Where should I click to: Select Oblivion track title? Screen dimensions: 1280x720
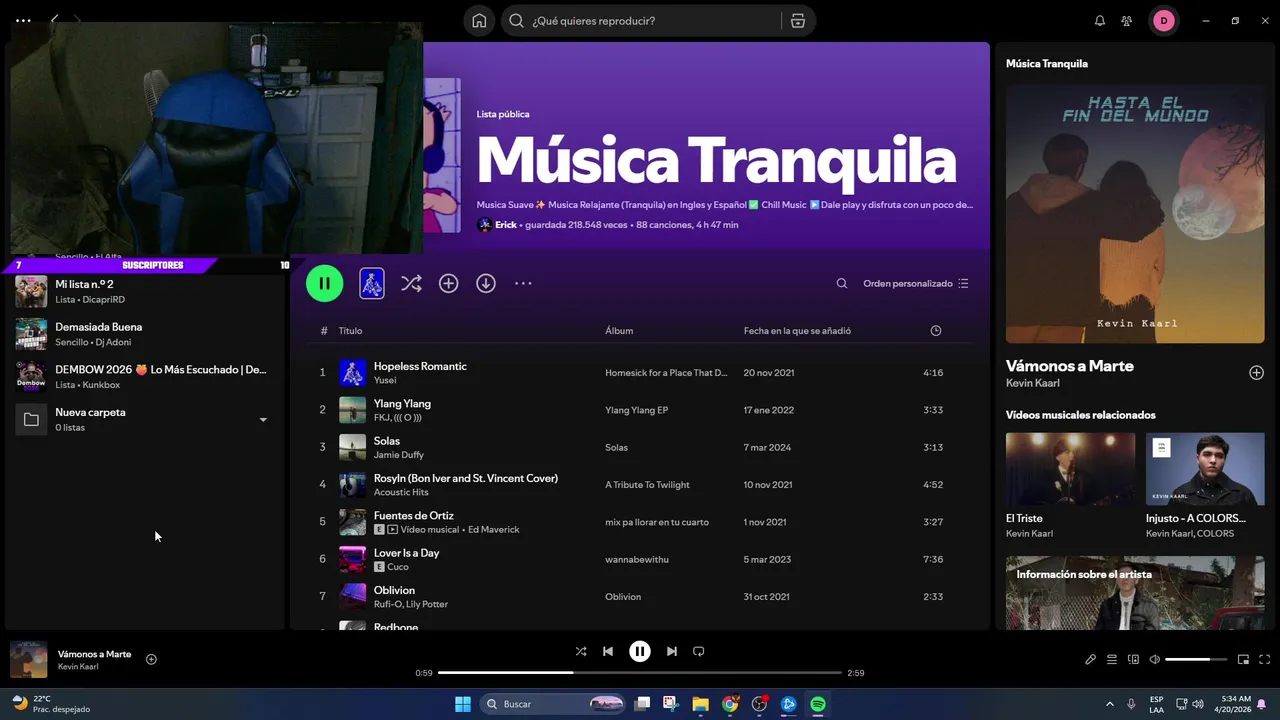click(394, 590)
